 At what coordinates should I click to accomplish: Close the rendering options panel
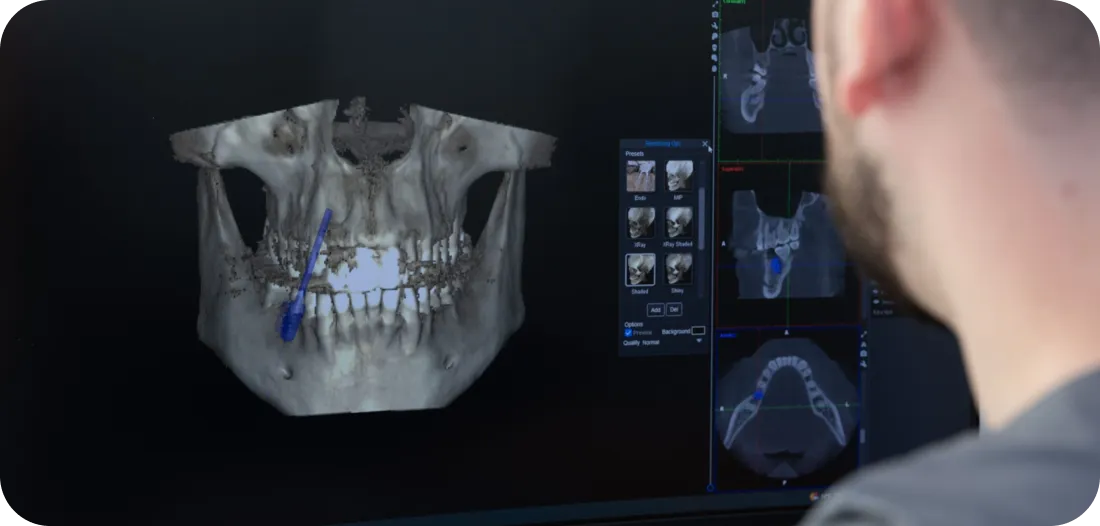[705, 144]
